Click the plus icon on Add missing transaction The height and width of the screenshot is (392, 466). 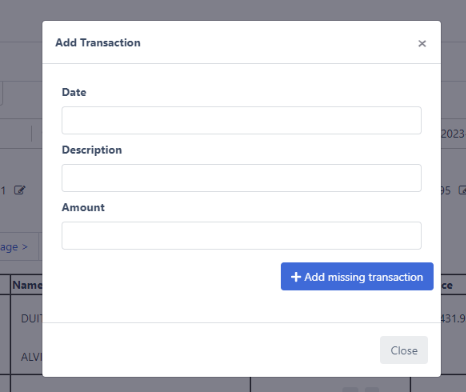296,277
